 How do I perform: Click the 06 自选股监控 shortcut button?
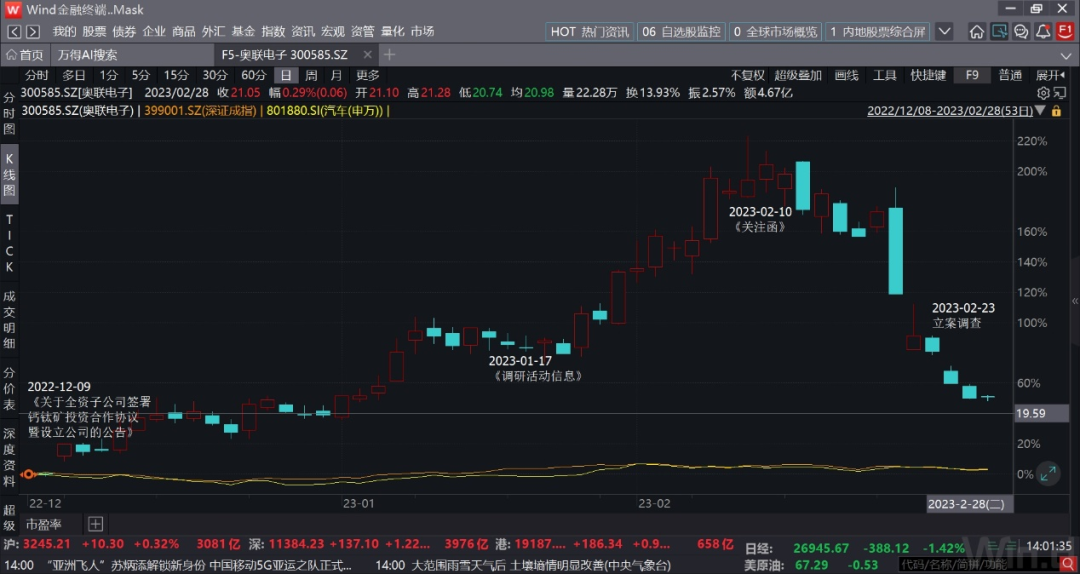click(x=681, y=32)
